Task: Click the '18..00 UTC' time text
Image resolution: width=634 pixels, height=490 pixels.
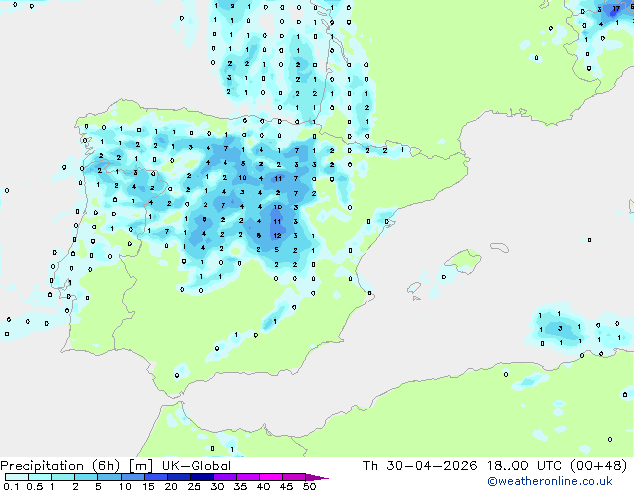Action: point(525,466)
